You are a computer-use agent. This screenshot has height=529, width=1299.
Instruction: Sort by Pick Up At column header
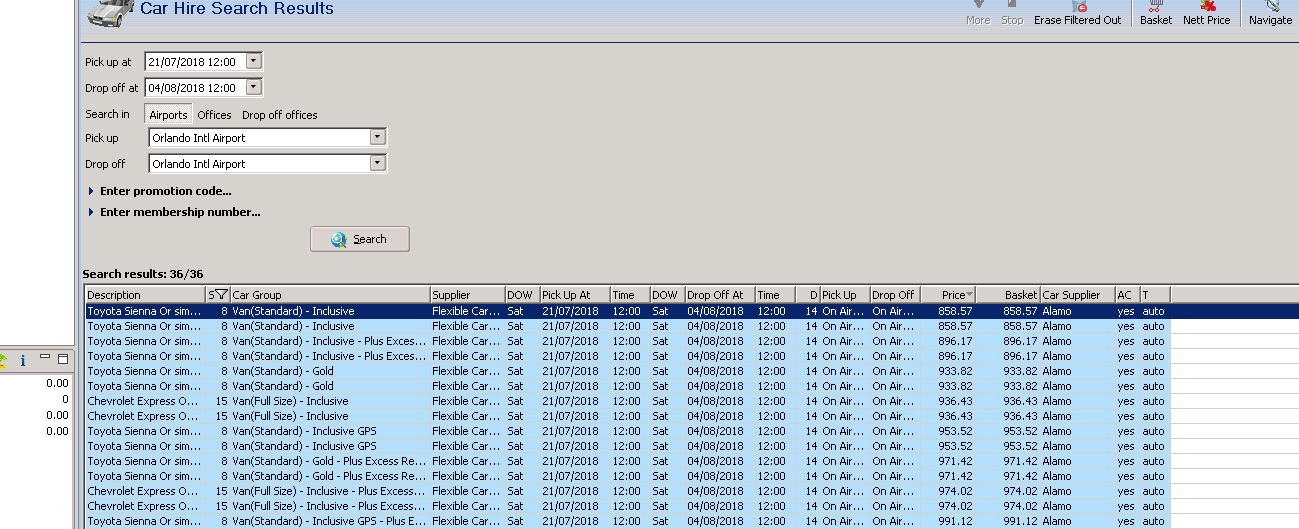[575, 295]
